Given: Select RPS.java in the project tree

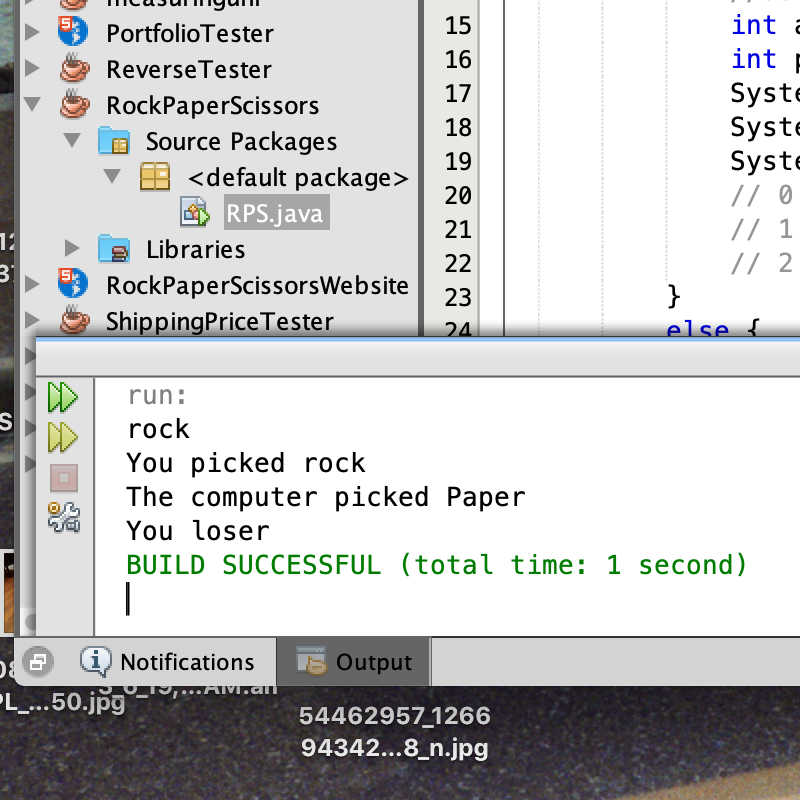Looking at the screenshot, I should click(x=274, y=213).
